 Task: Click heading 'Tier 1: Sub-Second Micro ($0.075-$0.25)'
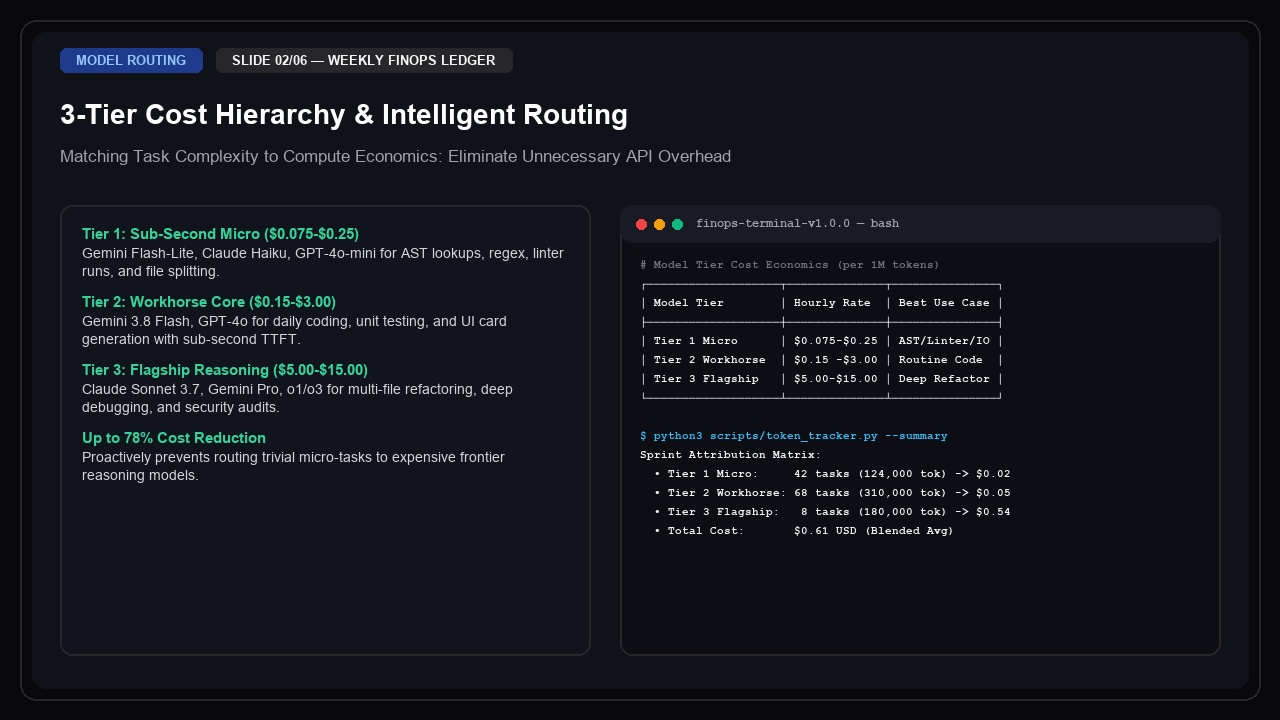tap(220, 234)
